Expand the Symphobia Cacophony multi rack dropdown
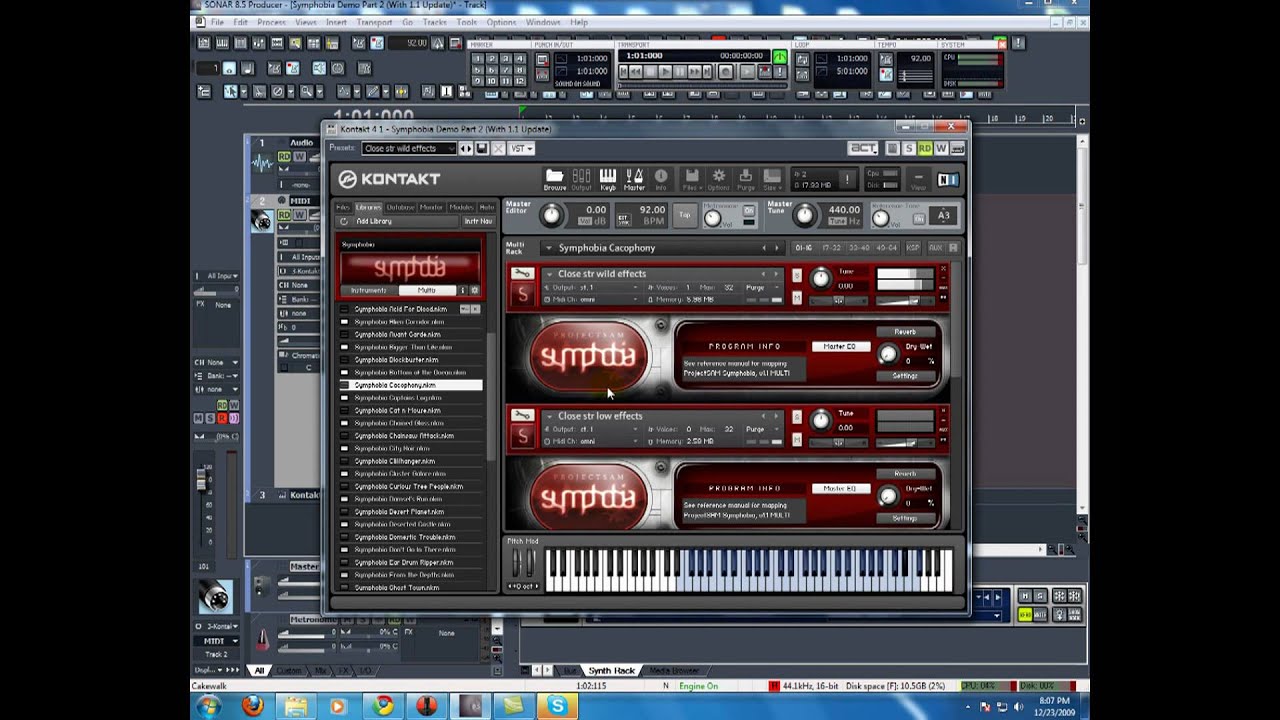This screenshot has height=720, width=1280. click(548, 248)
